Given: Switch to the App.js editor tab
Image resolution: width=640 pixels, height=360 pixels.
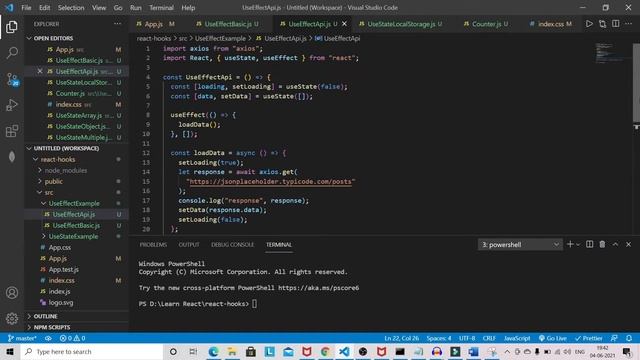Looking at the screenshot, I should pos(155,24).
